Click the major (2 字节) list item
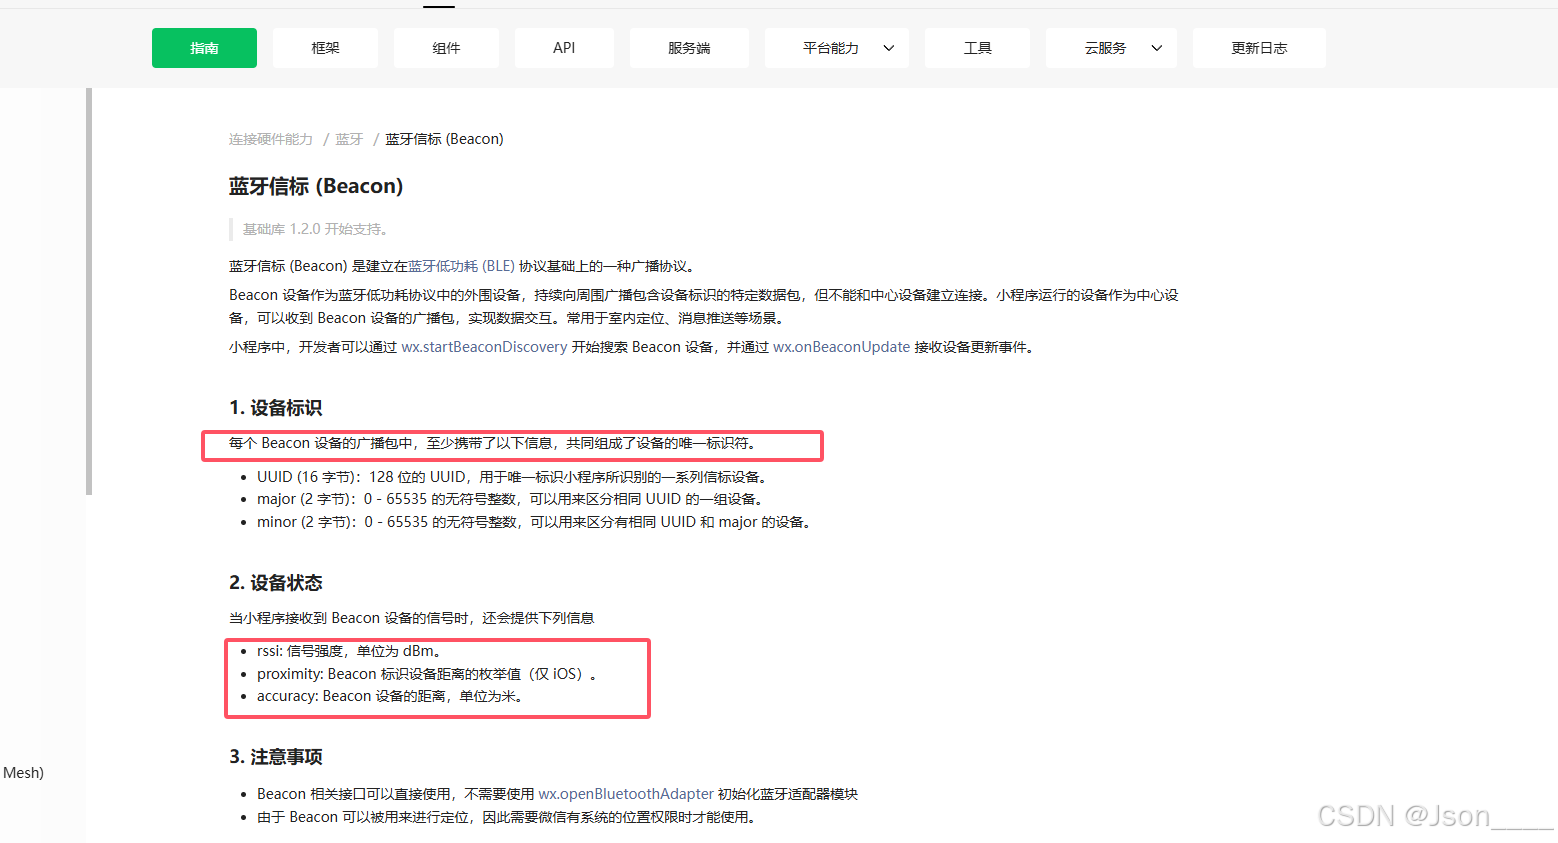The width and height of the screenshot is (1558, 843). tap(512, 499)
